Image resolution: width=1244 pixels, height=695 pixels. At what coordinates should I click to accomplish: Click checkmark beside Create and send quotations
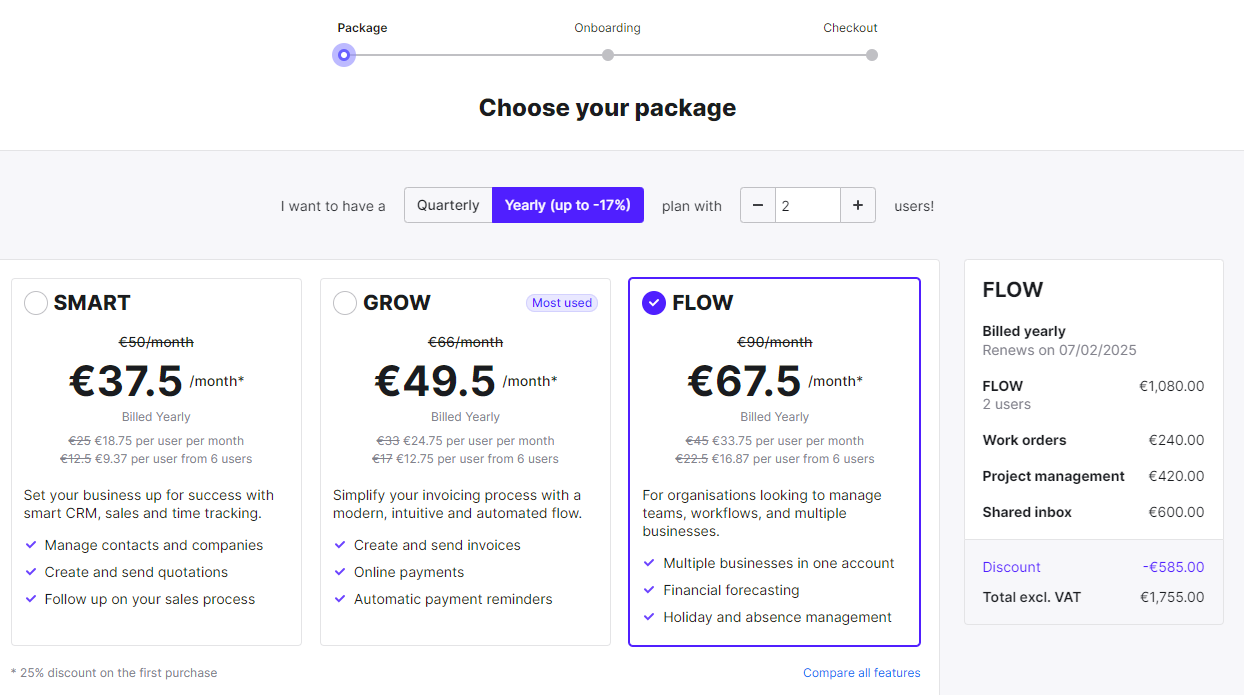click(x=31, y=572)
